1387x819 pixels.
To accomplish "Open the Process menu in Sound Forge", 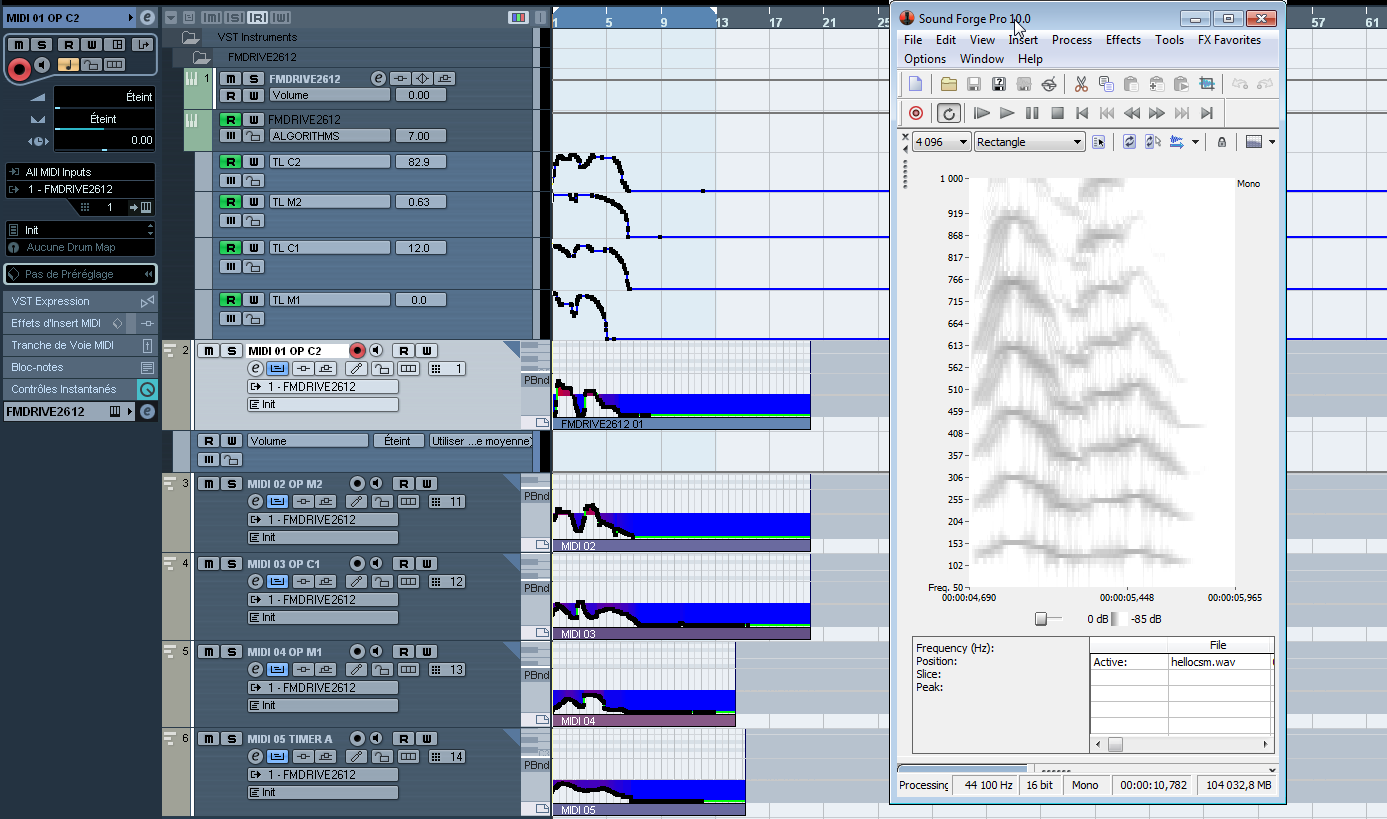I will [x=1071, y=40].
